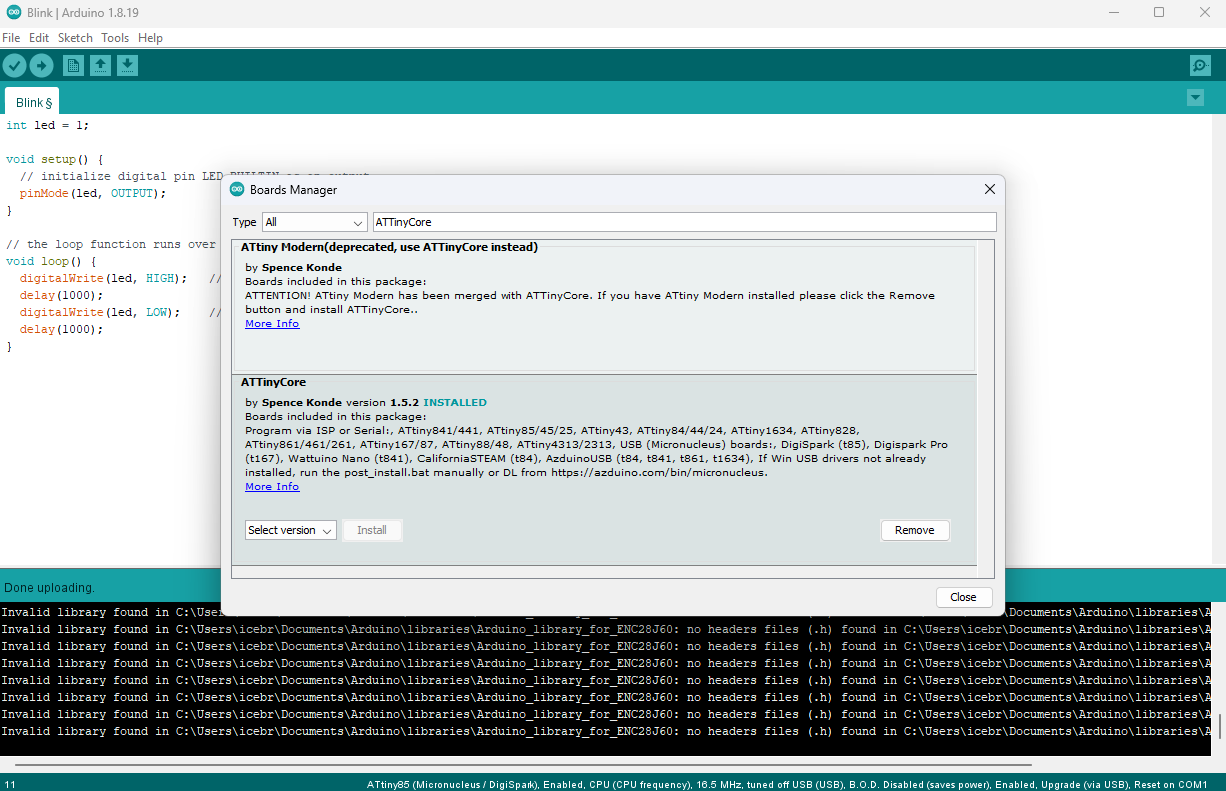1226x791 pixels.
Task: Click the New sketch icon
Action: [x=73, y=66]
